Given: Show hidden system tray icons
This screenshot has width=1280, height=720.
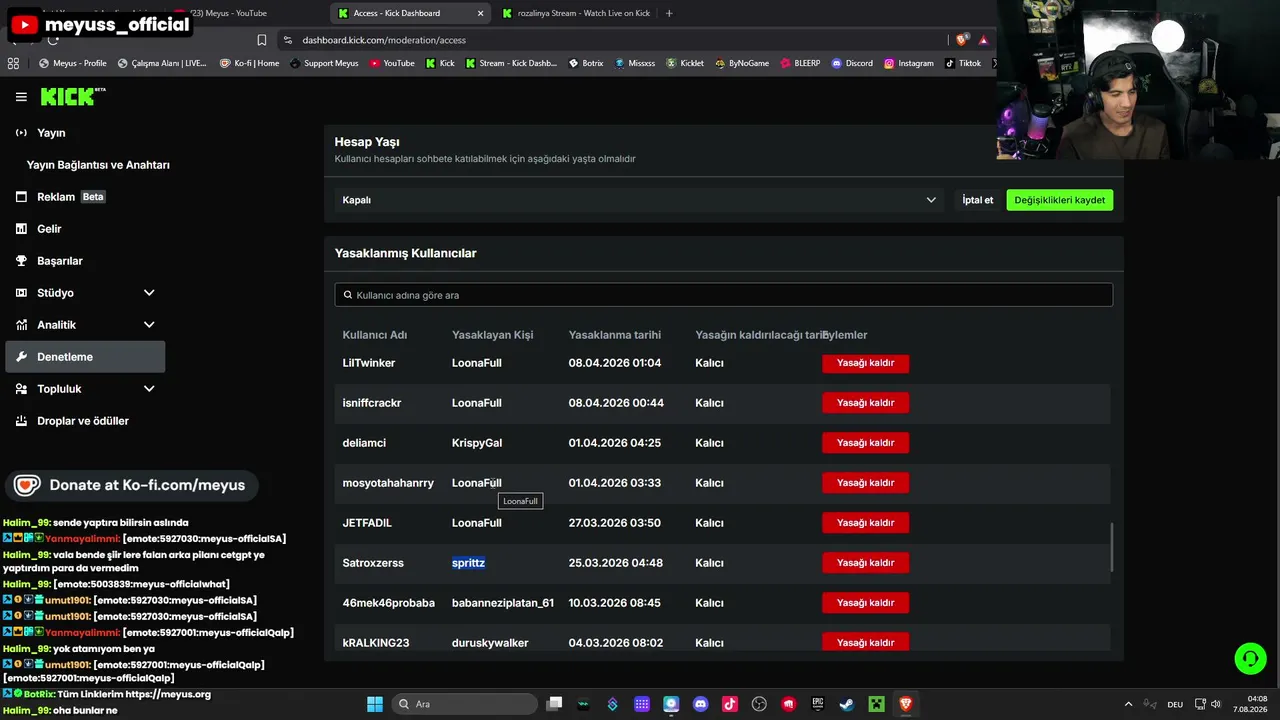Looking at the screenshot, I should (x=1128, y=704).
